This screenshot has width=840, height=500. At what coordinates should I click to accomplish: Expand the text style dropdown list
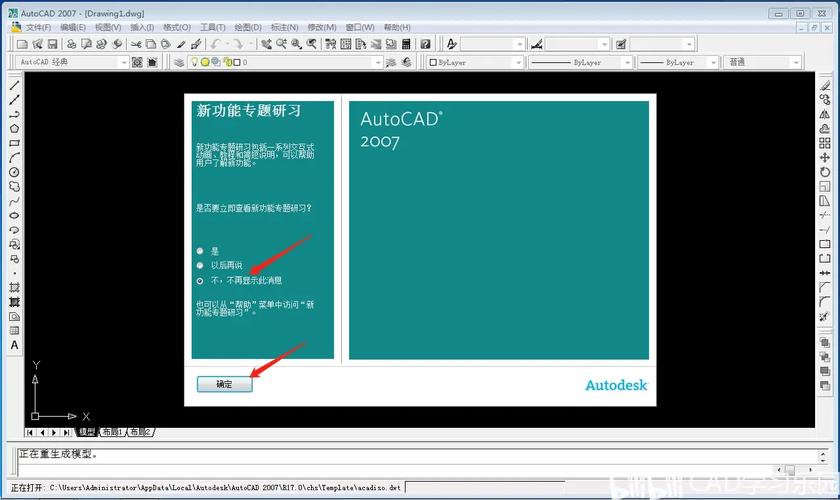(519, 44)
